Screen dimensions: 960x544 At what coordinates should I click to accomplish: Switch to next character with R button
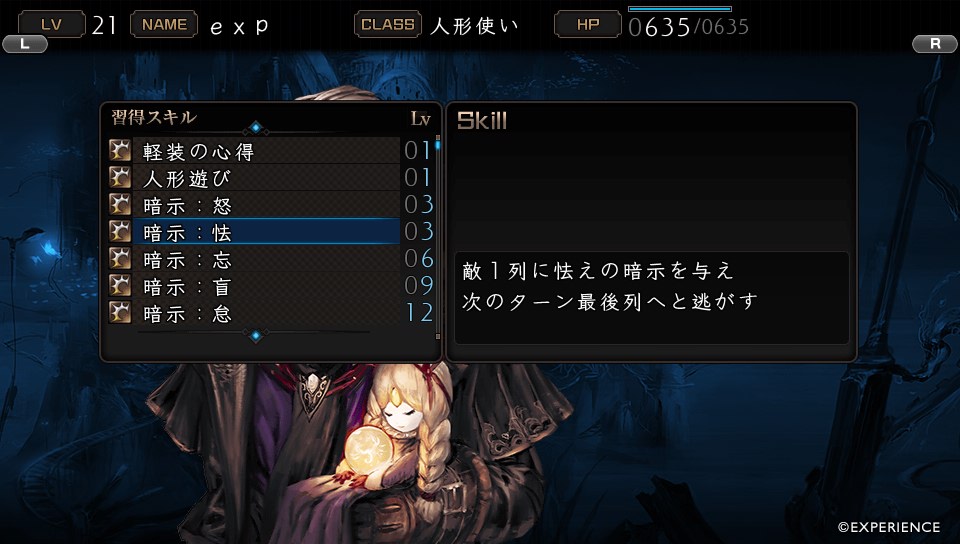pos(935,44)
